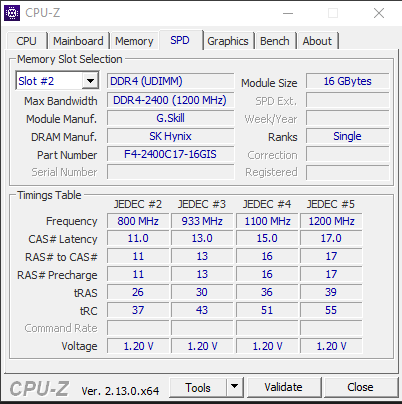This screenshot has width=402, height=404.
Task: Click the Max Bandwidth label
Action: tap(61, 101)
